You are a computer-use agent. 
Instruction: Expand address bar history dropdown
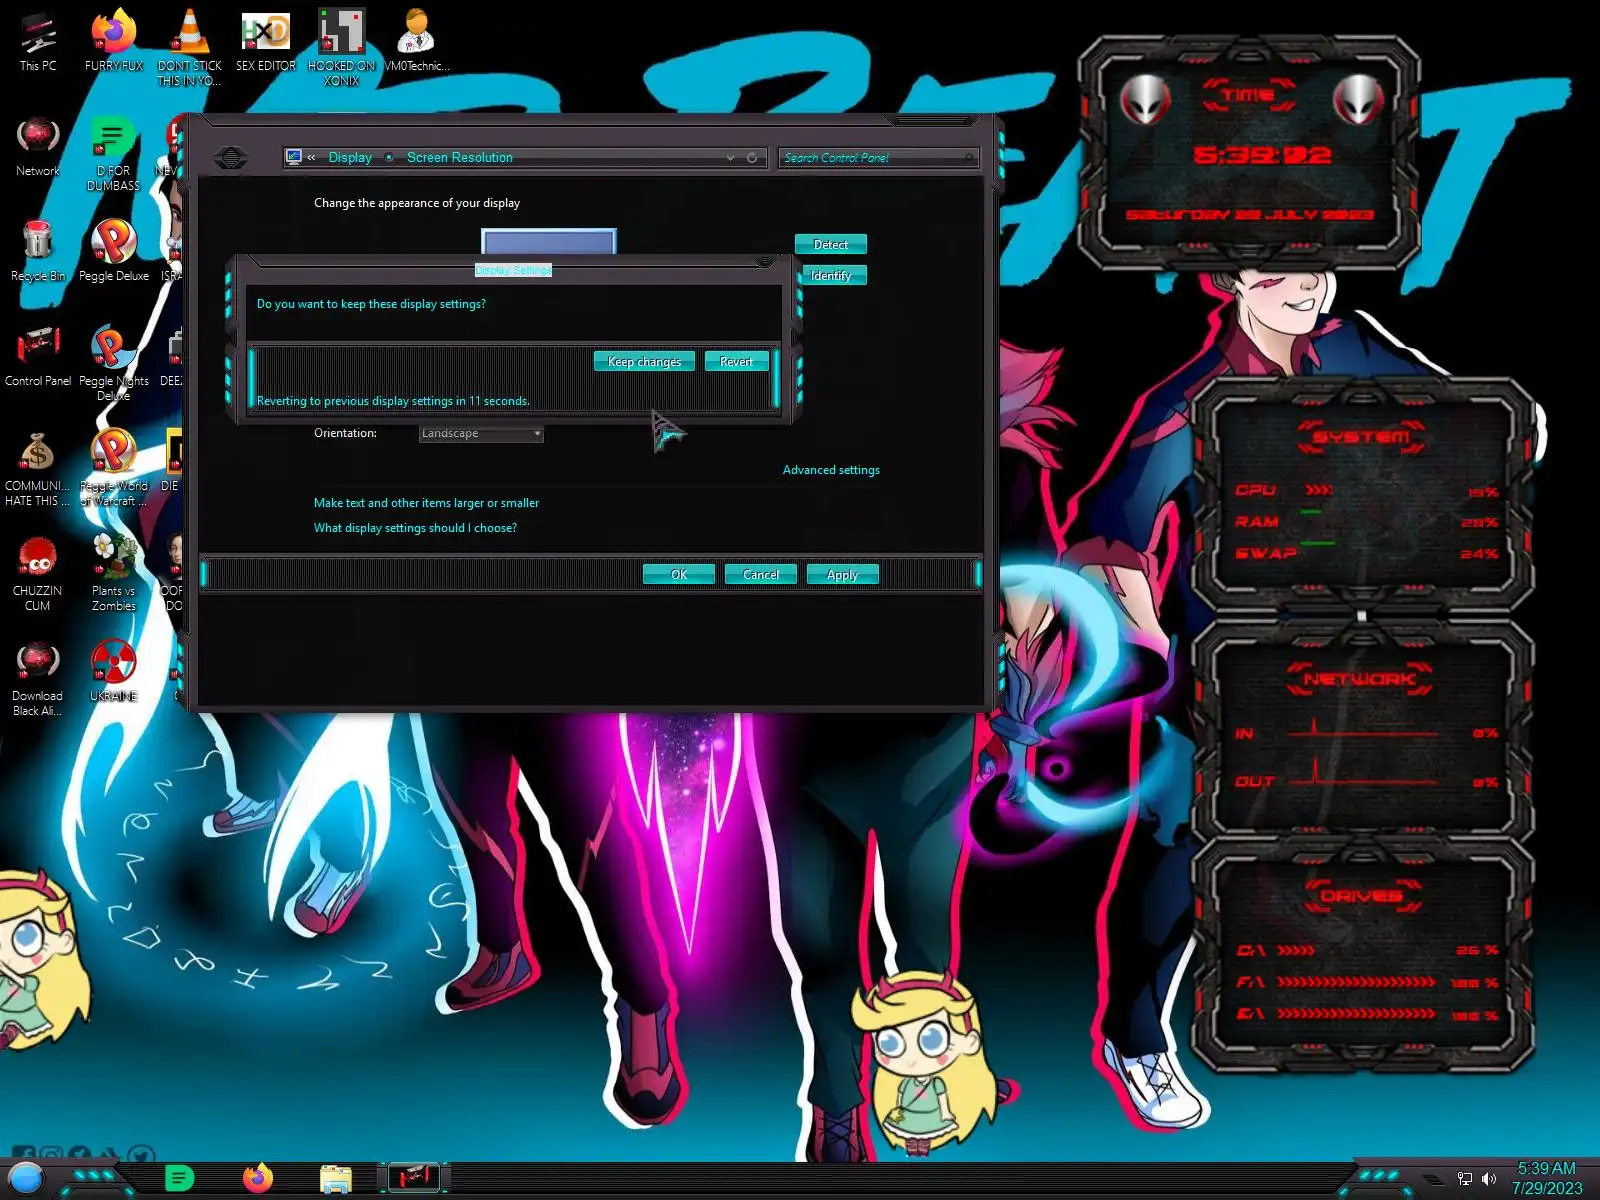pyautogui.click(x=730, y=158)
